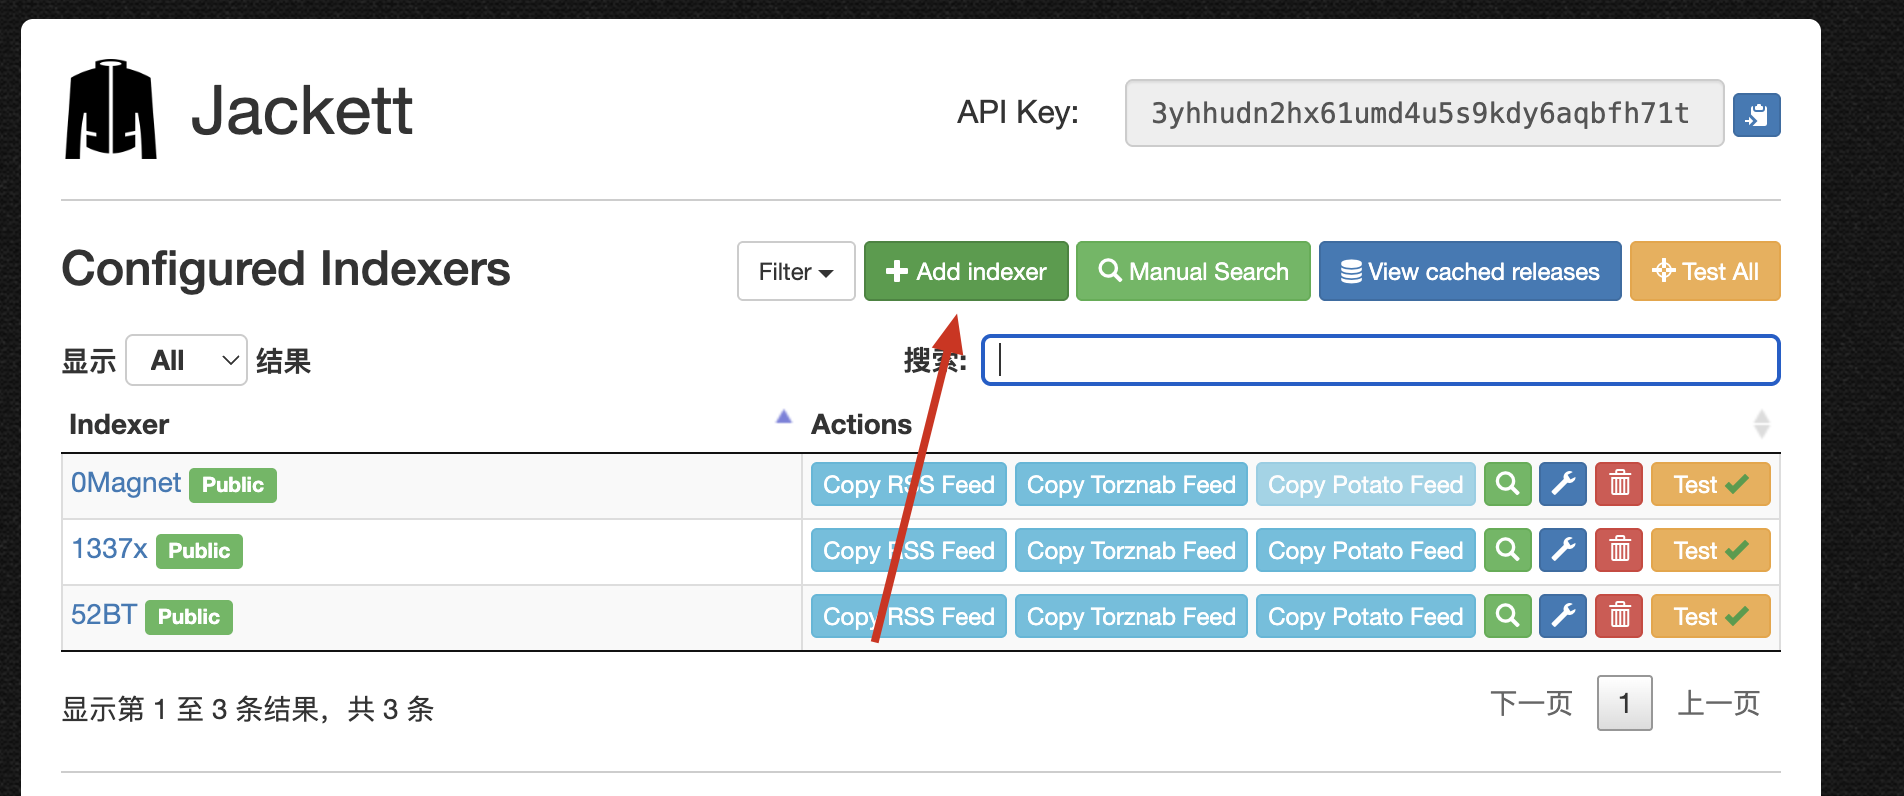Open wrench configuration for 1337x indexer
The height and width of the screenshot is (796, 1904).
1562,551
